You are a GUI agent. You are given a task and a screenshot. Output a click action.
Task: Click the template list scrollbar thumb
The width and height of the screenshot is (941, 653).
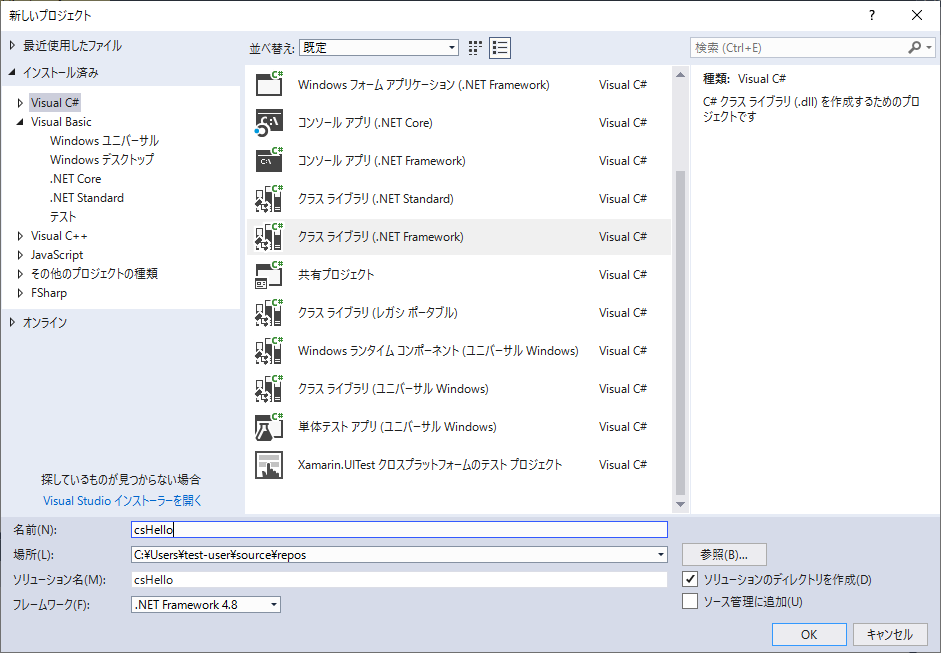click(x=680, y=333)
